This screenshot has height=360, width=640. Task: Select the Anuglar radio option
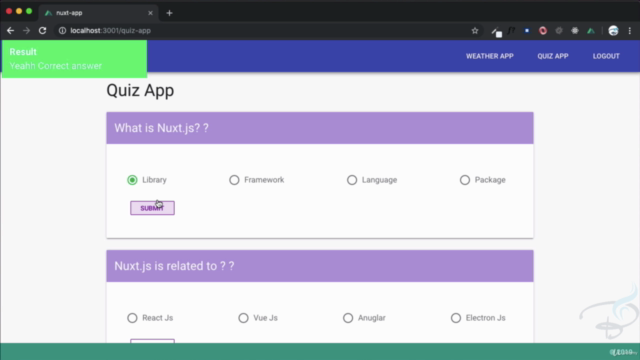click(348, 318)
